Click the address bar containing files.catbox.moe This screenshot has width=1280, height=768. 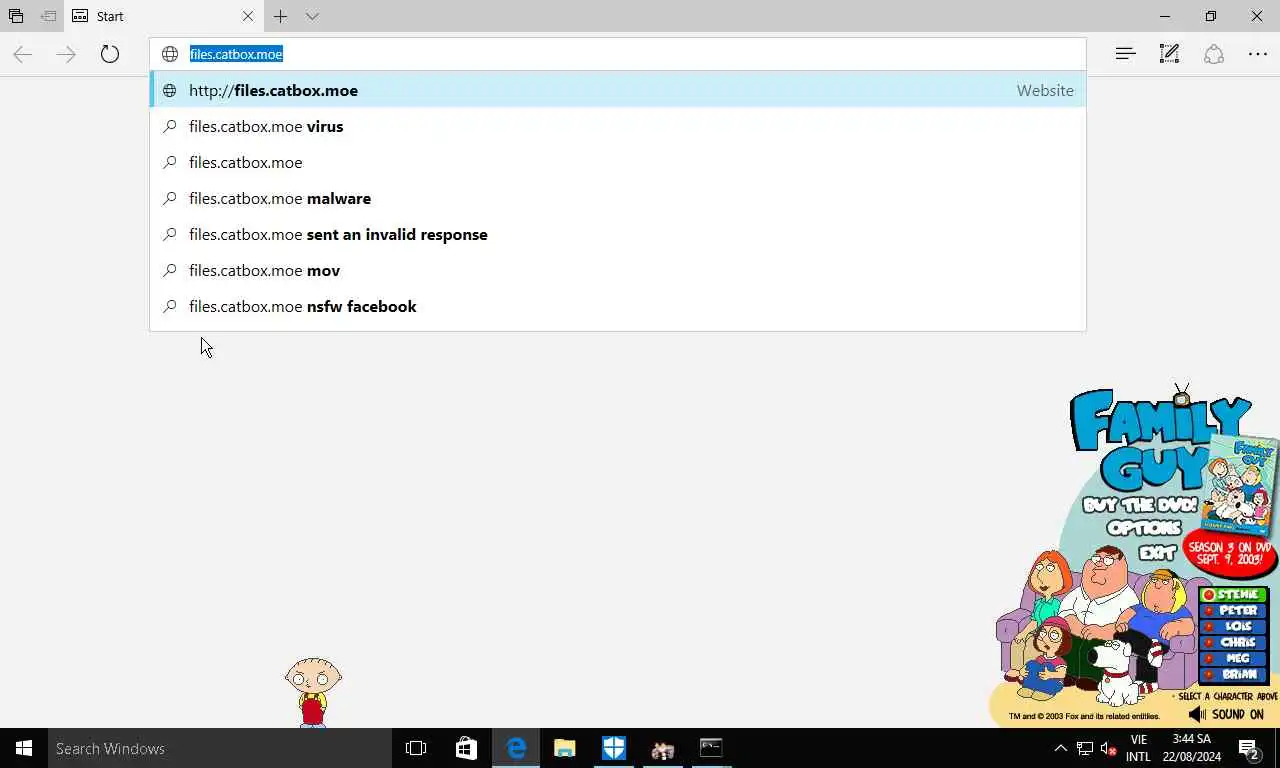pos(618,54)
